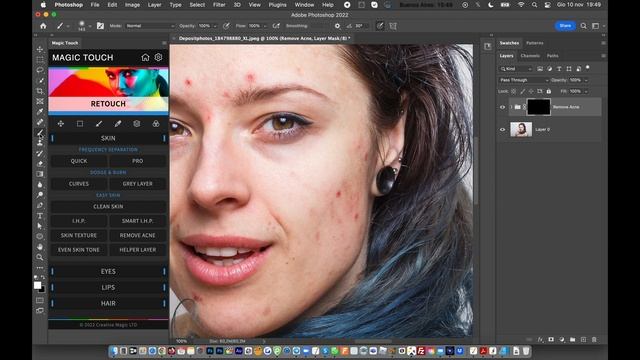
Task: Select the Horizontal Type tool
Action: (40, 216)
